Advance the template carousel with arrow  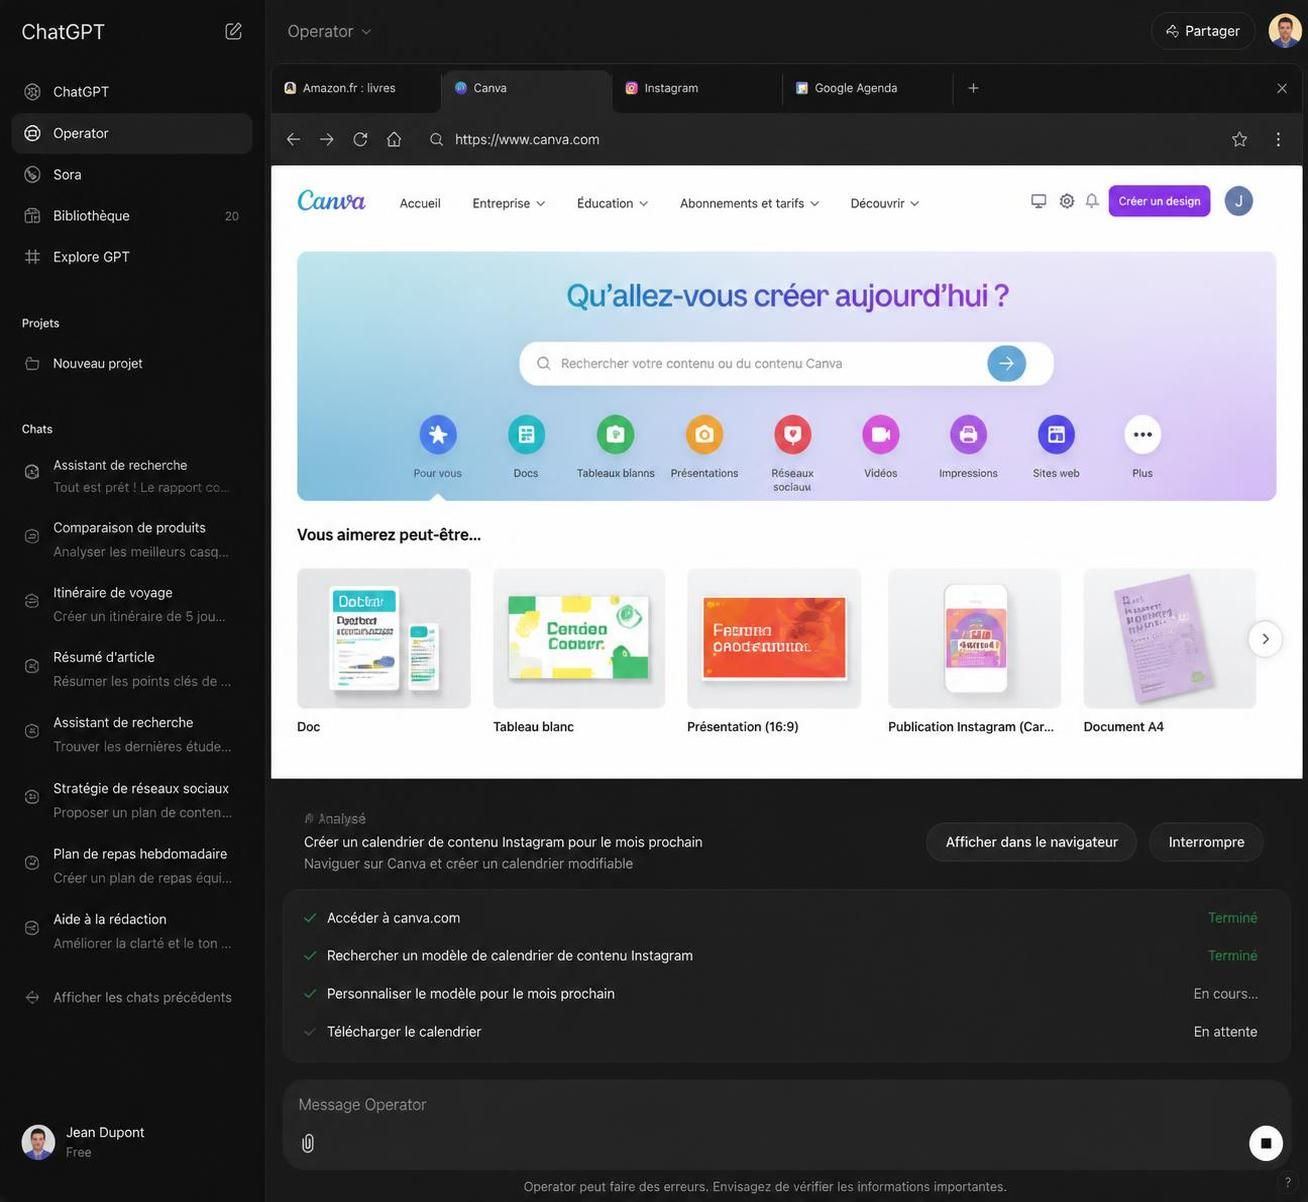click(1265, 639)
